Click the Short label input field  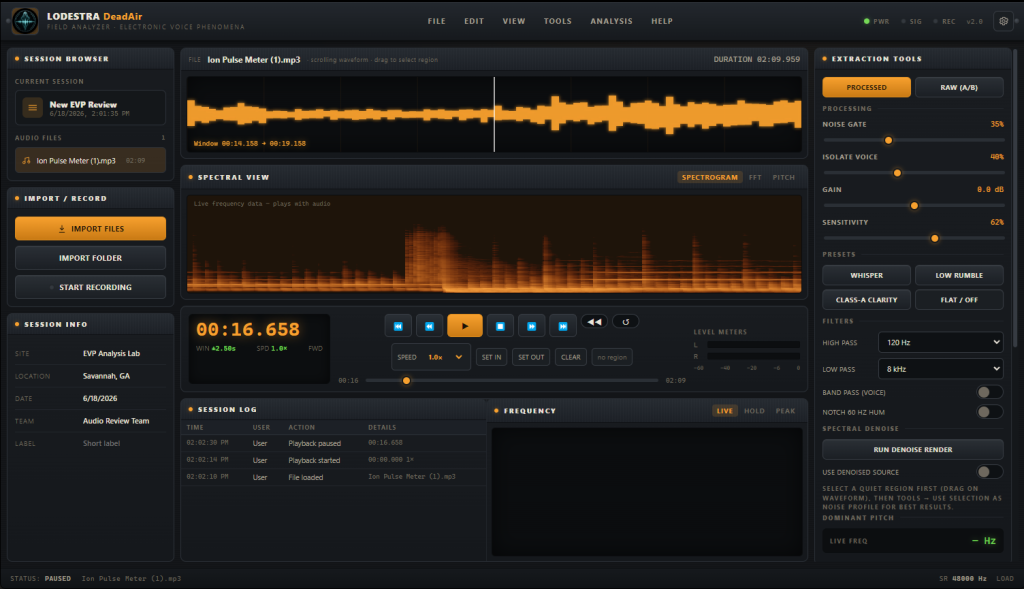123,443
